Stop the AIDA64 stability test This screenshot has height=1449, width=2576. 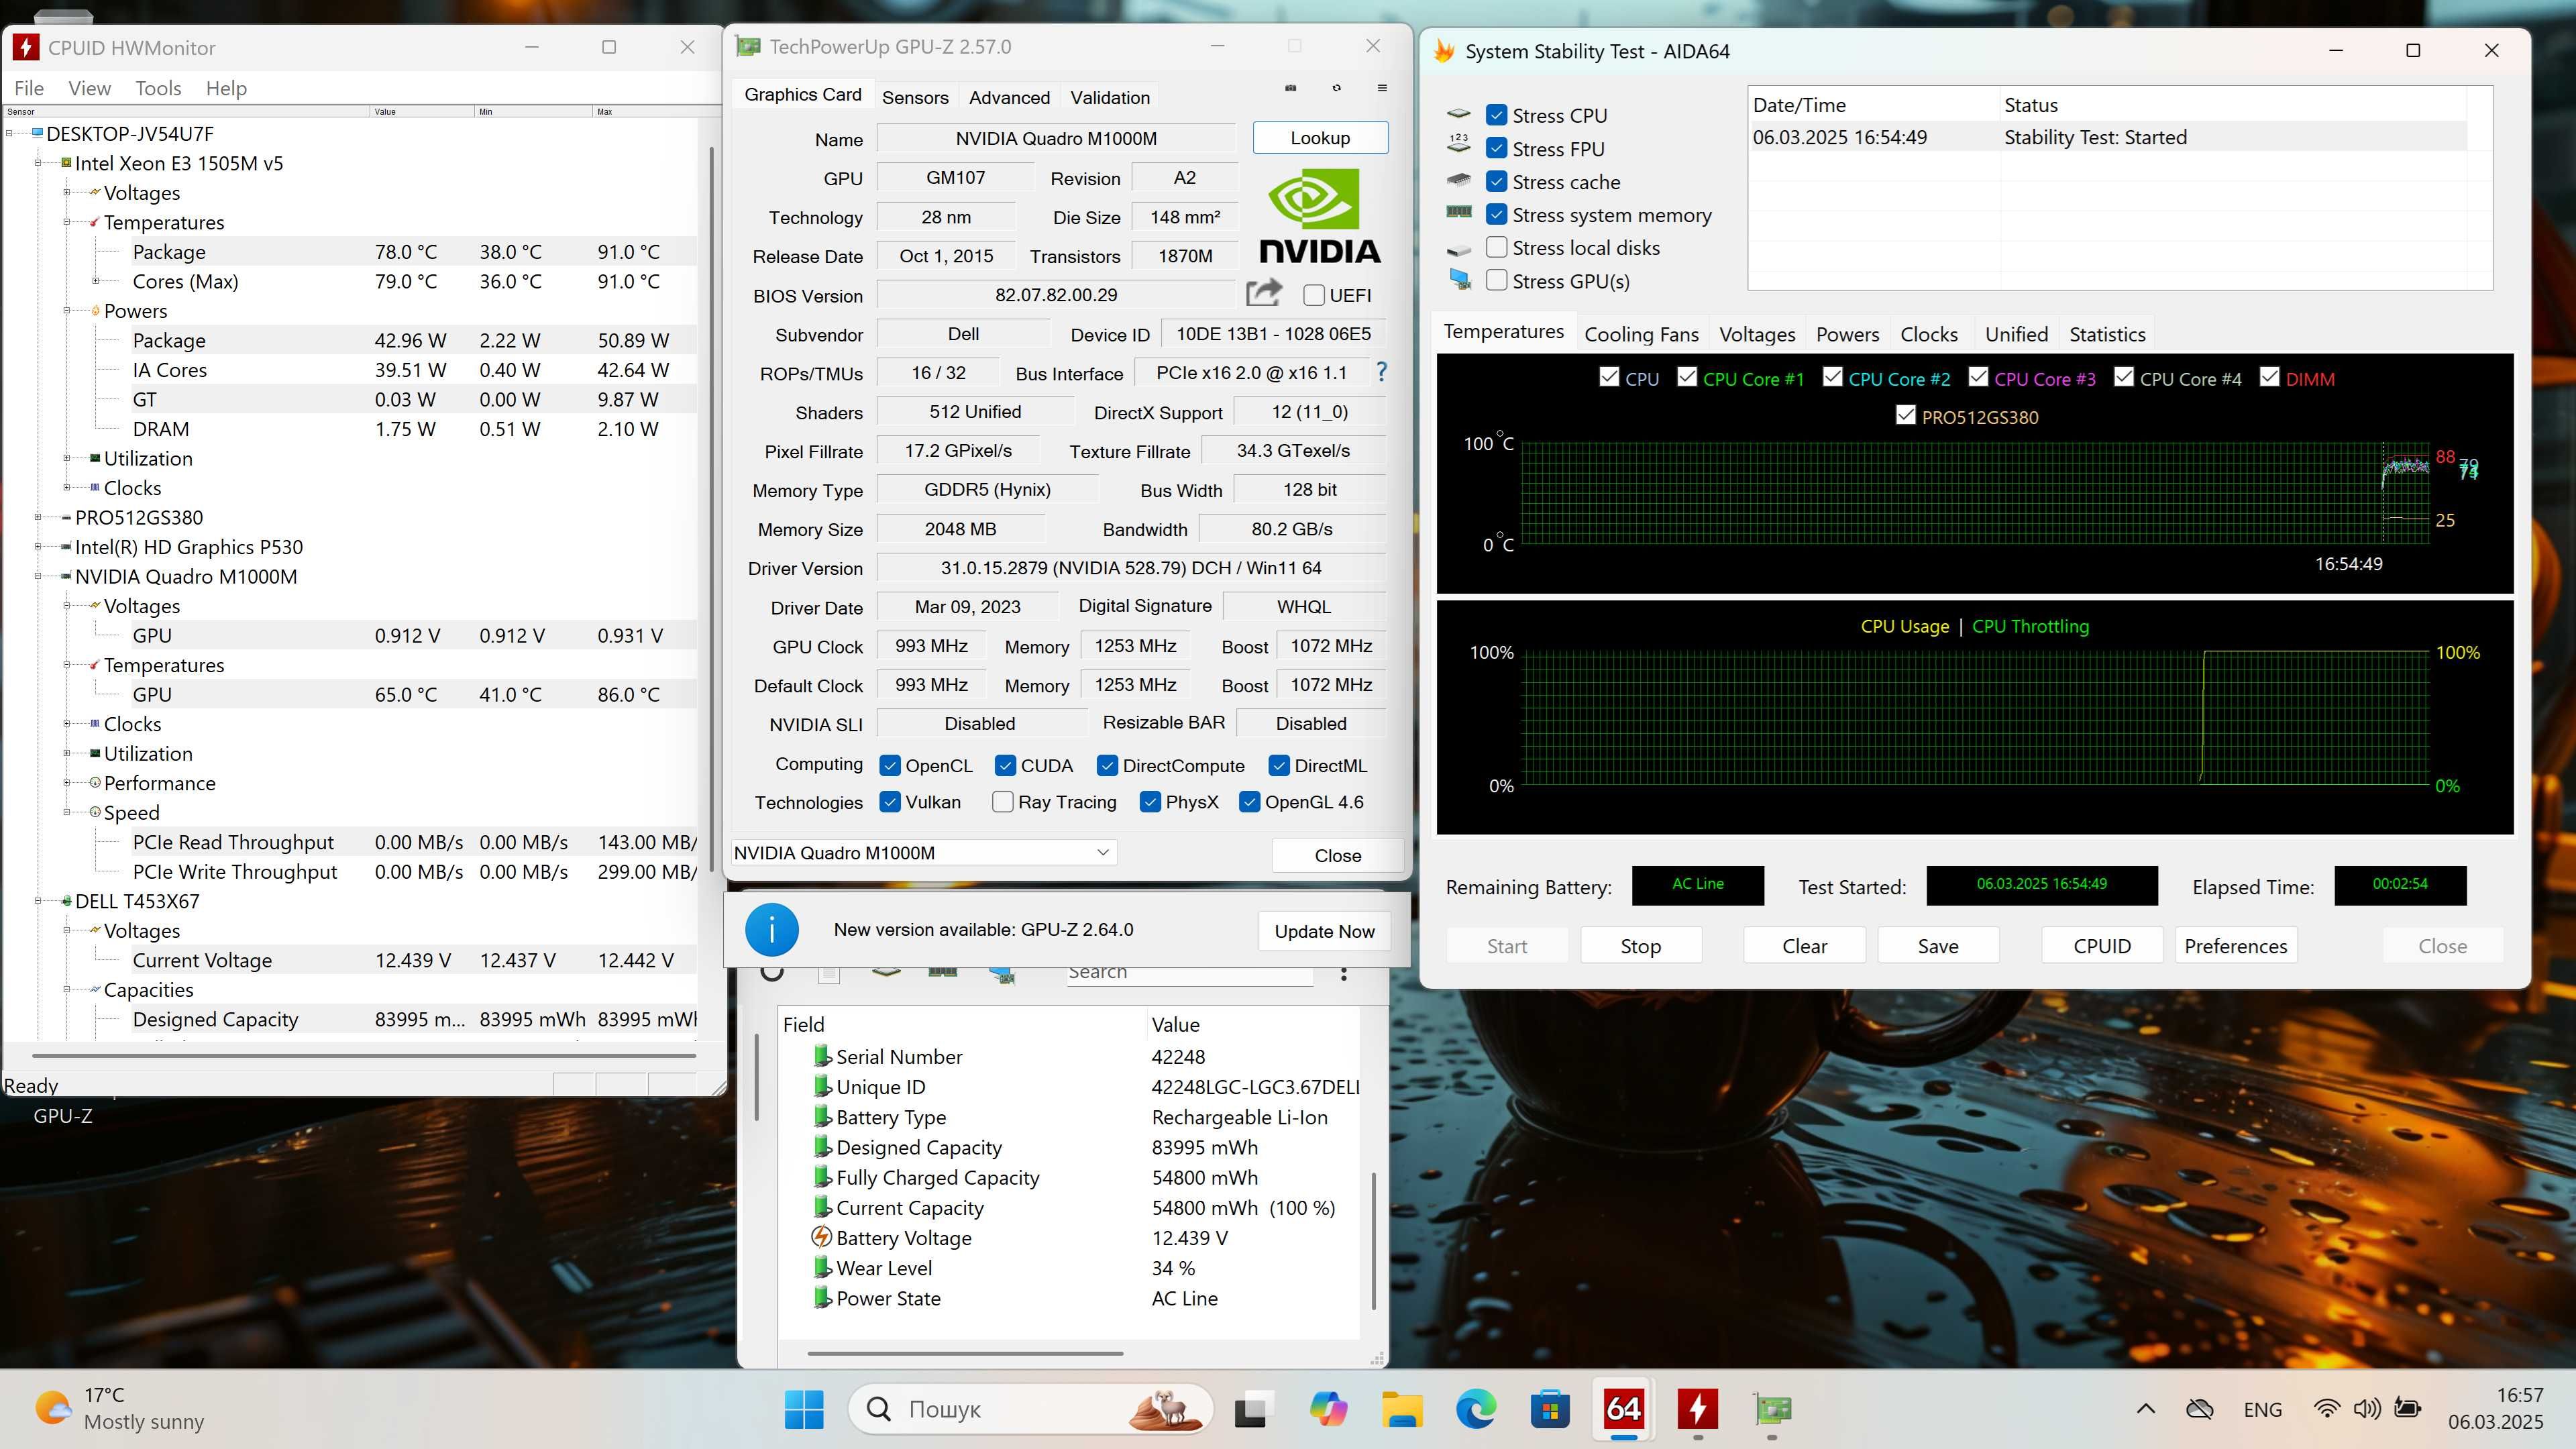point(1640,946)
